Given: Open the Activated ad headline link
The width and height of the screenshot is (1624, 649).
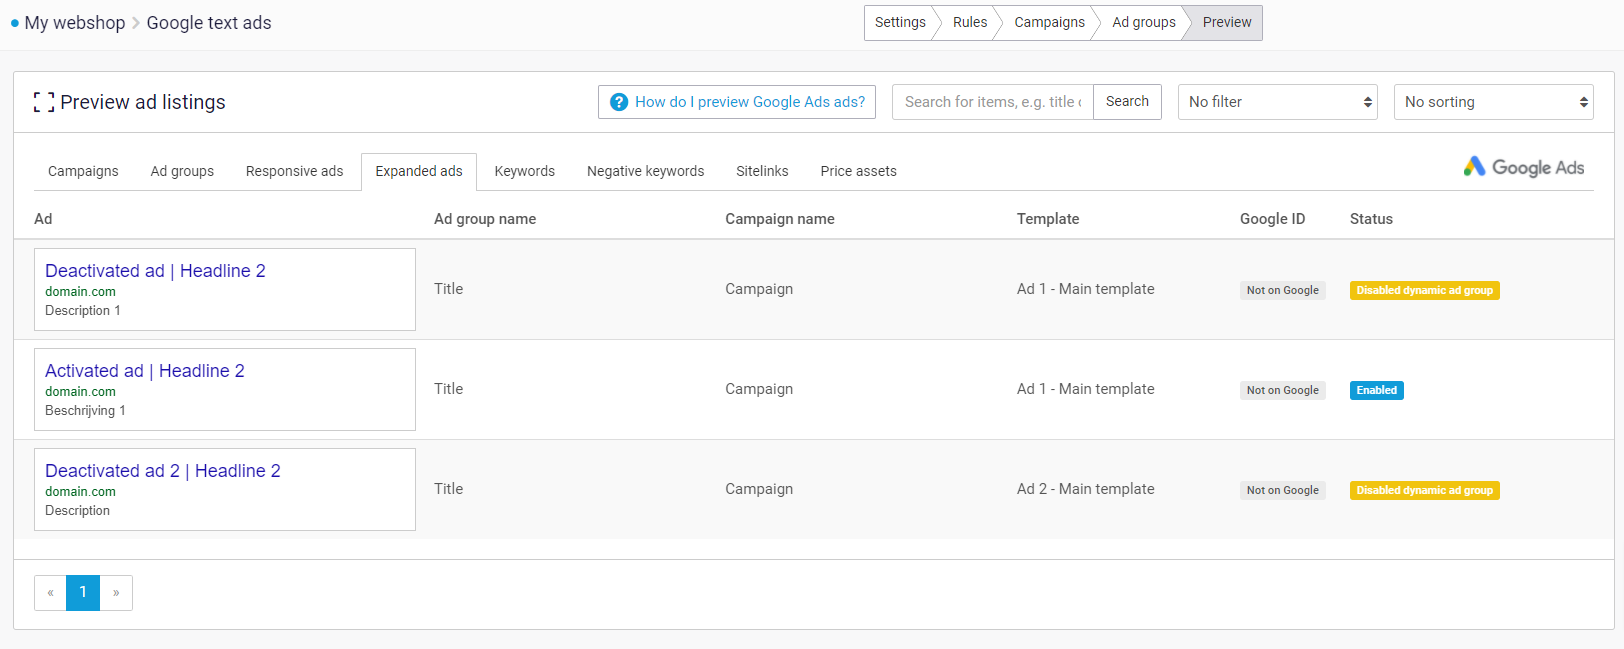Looking at the screenshot, I should [x=145, y=371].
